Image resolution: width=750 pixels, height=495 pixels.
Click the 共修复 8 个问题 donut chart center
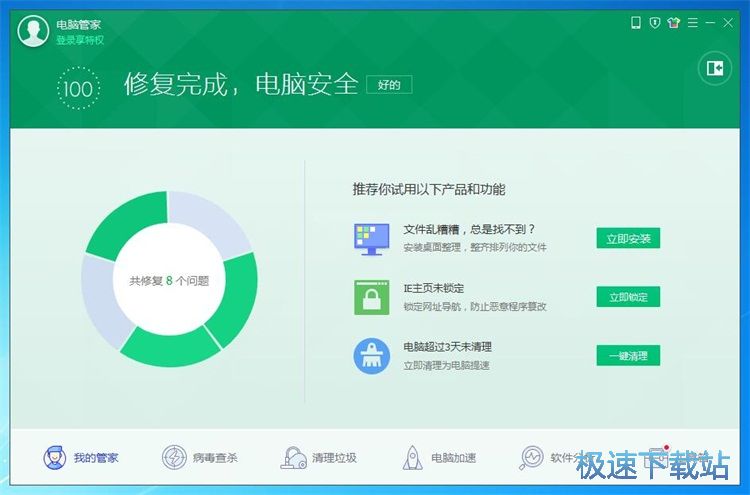(x=169, y=281)
